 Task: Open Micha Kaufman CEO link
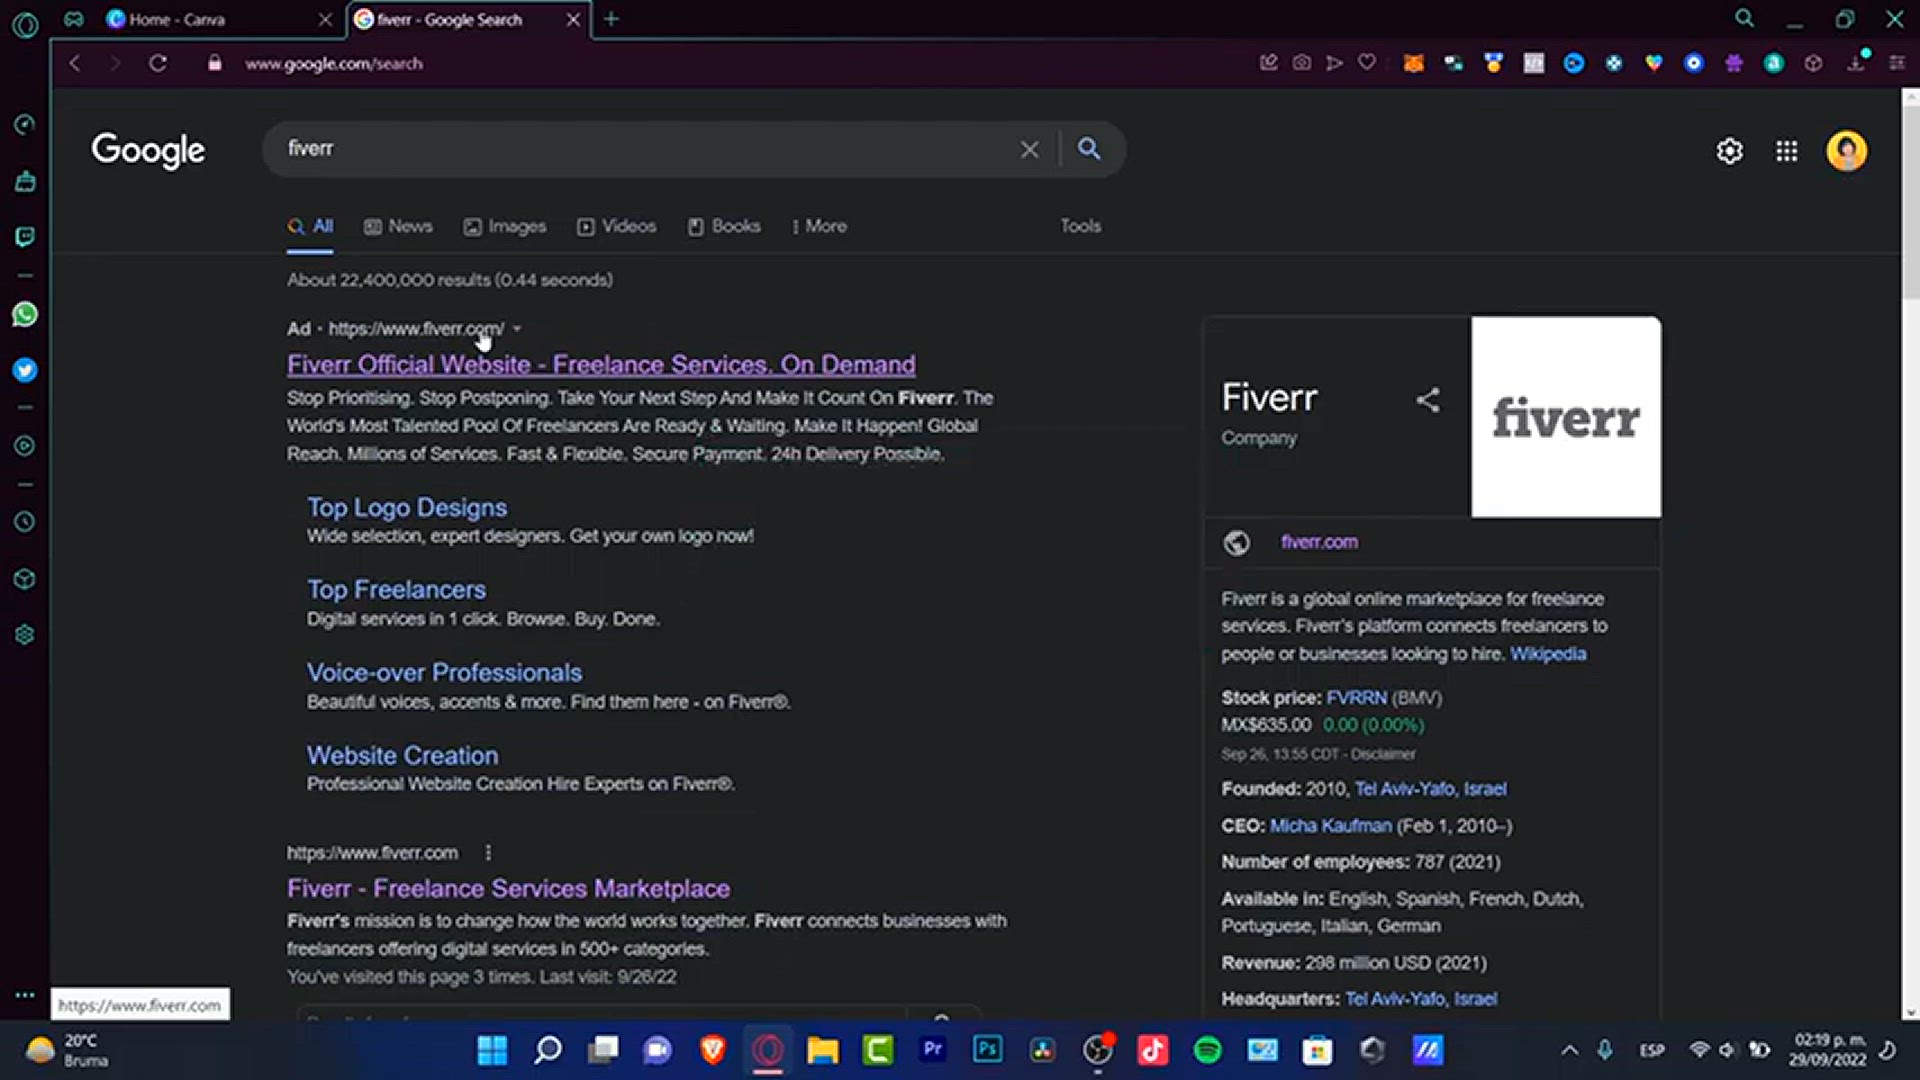(x=1330, y=826)
